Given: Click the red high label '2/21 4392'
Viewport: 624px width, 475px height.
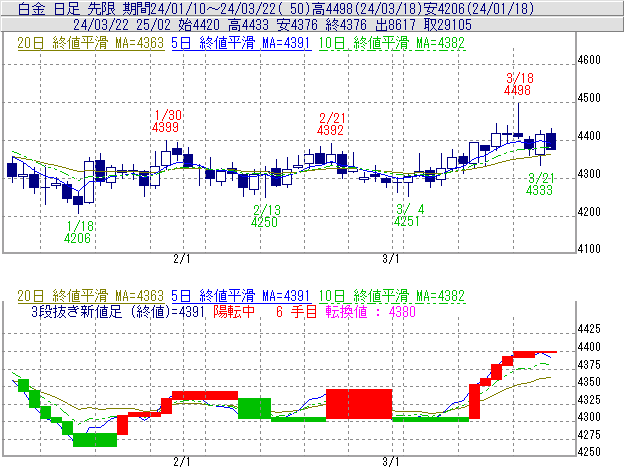Looking at the screenshot, I should tap(331, 124).
